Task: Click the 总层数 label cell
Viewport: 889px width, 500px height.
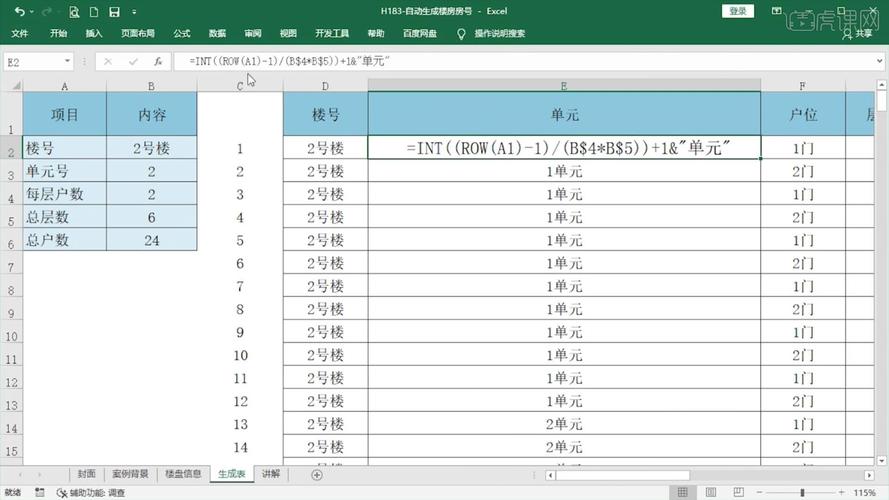Action: pyautogui.click(x=65, y=217)
